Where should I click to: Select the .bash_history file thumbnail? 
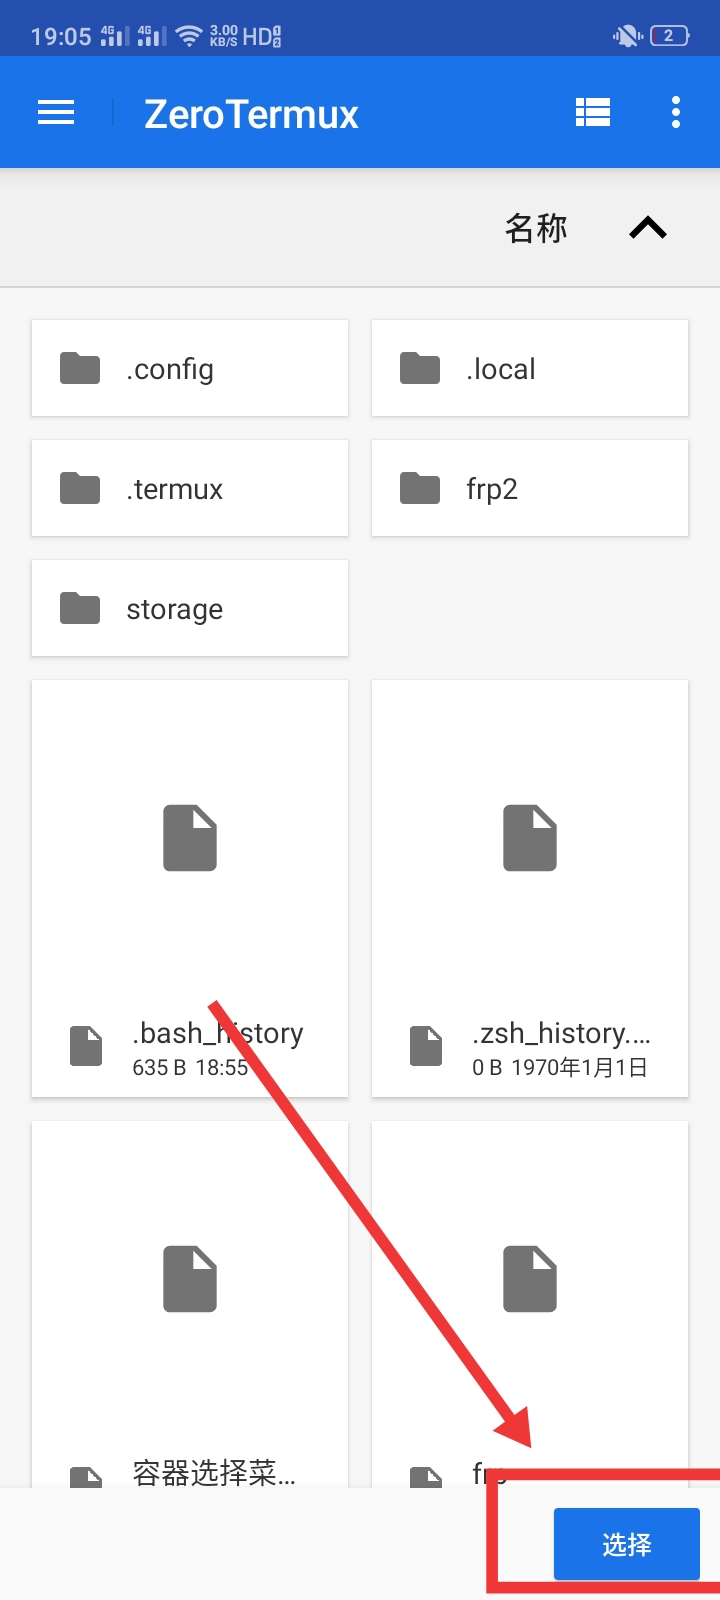[190, 838]
